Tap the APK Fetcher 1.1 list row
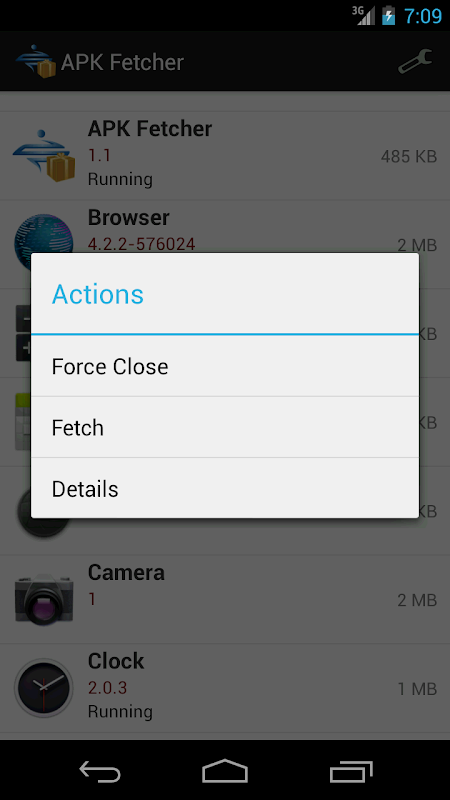 coord(225,156)
